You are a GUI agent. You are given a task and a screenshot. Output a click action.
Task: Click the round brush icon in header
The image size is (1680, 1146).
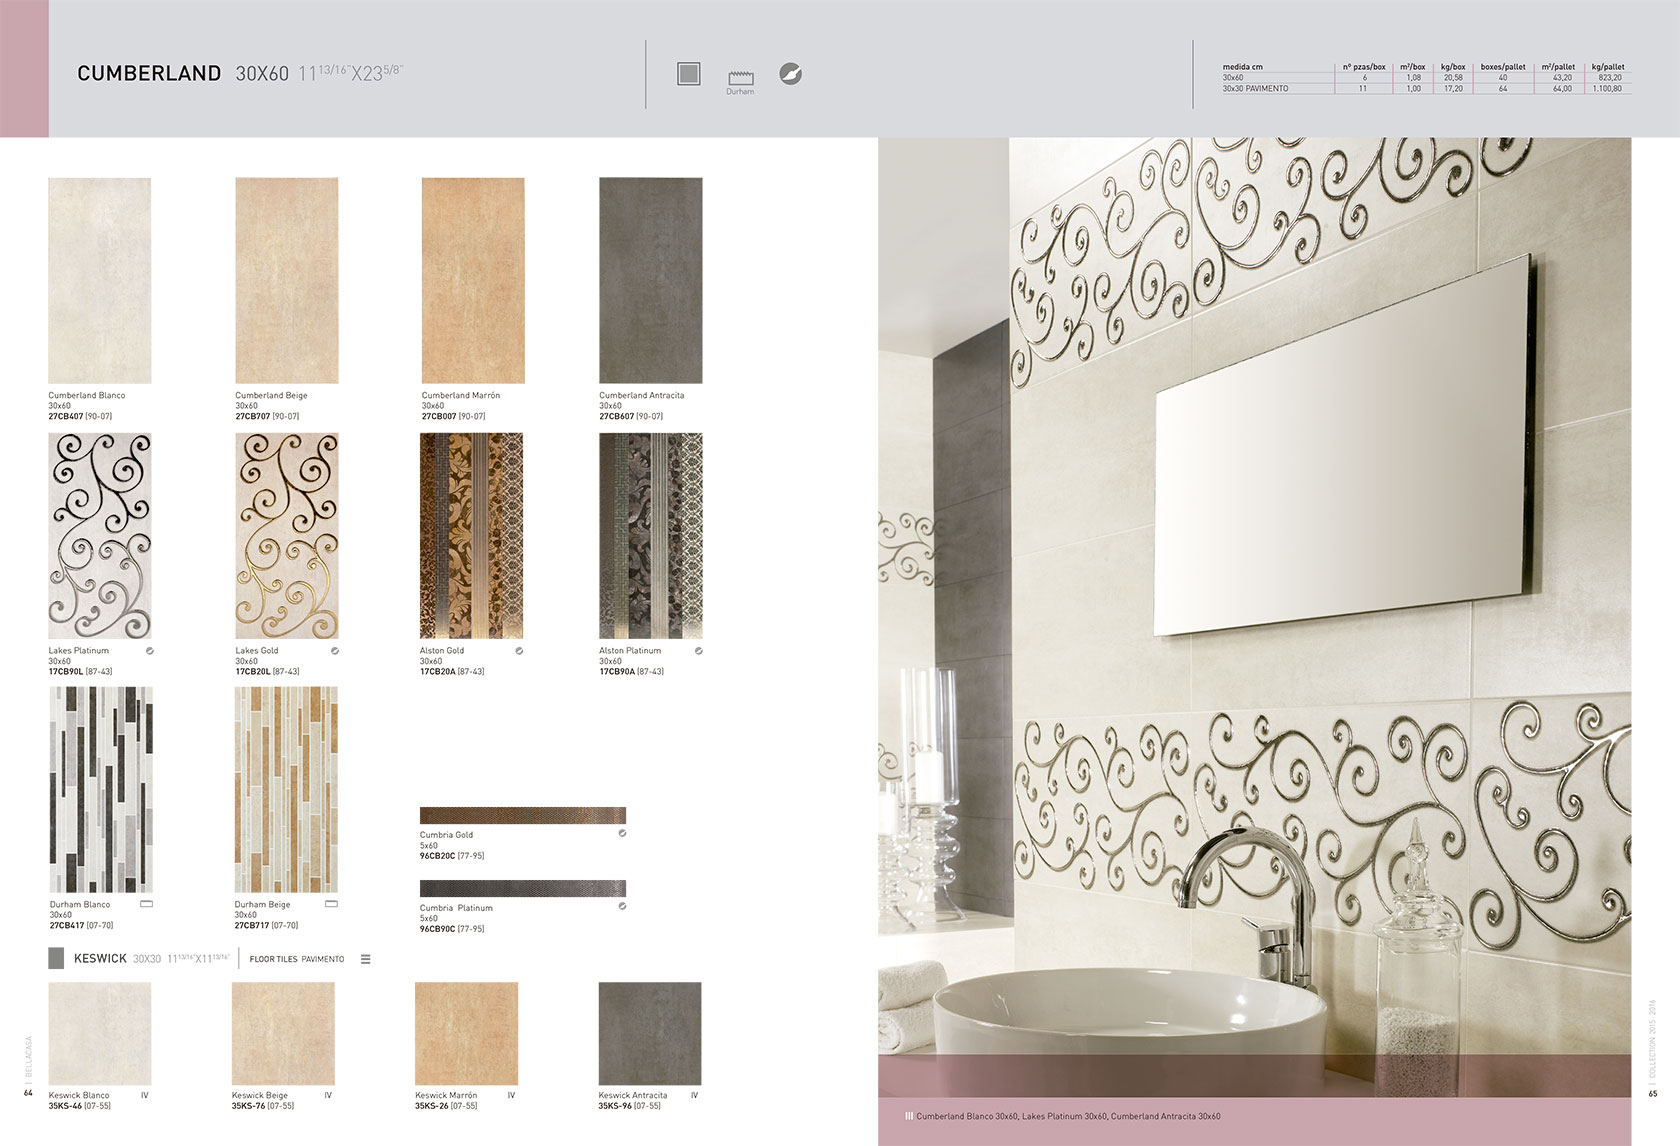pyautogui.click(x=790, y=74)
